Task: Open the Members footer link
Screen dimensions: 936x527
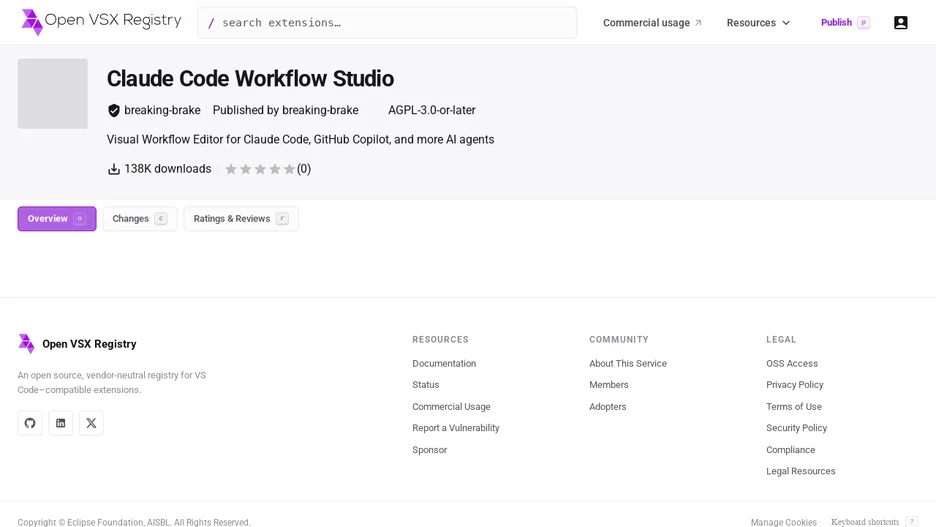Action: click(609, 385)
